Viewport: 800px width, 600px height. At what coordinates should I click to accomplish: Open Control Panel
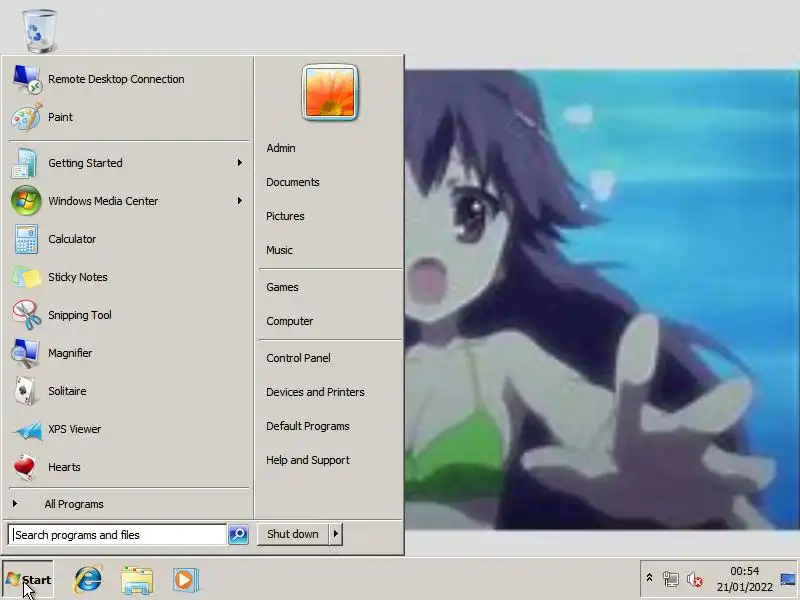[x=298, y=358]
